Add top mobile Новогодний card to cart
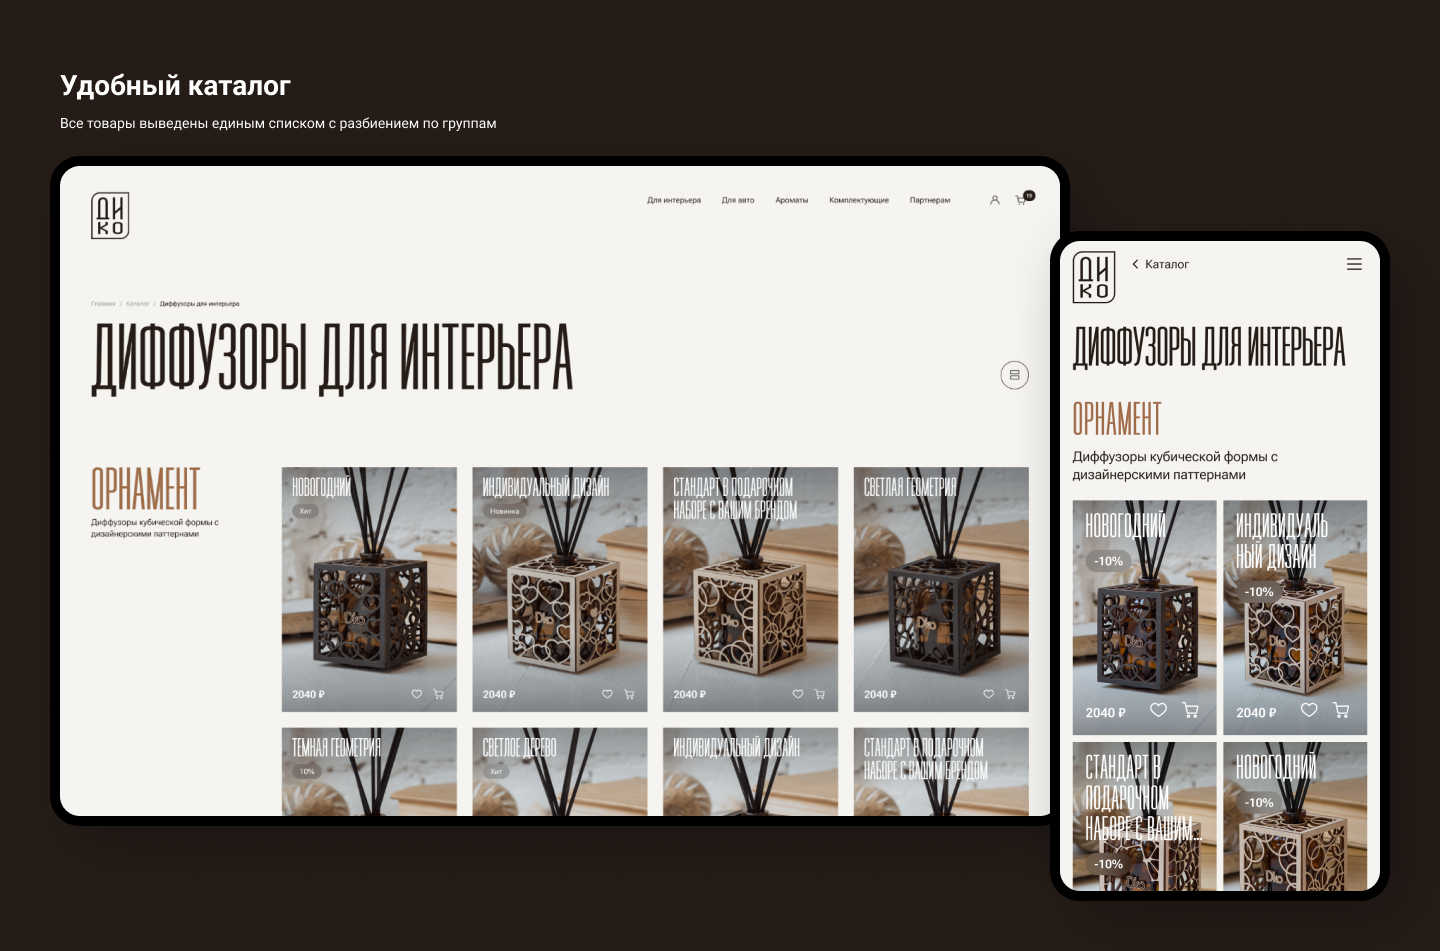This screenshot has width=1440, height=951. point(1191,710)
